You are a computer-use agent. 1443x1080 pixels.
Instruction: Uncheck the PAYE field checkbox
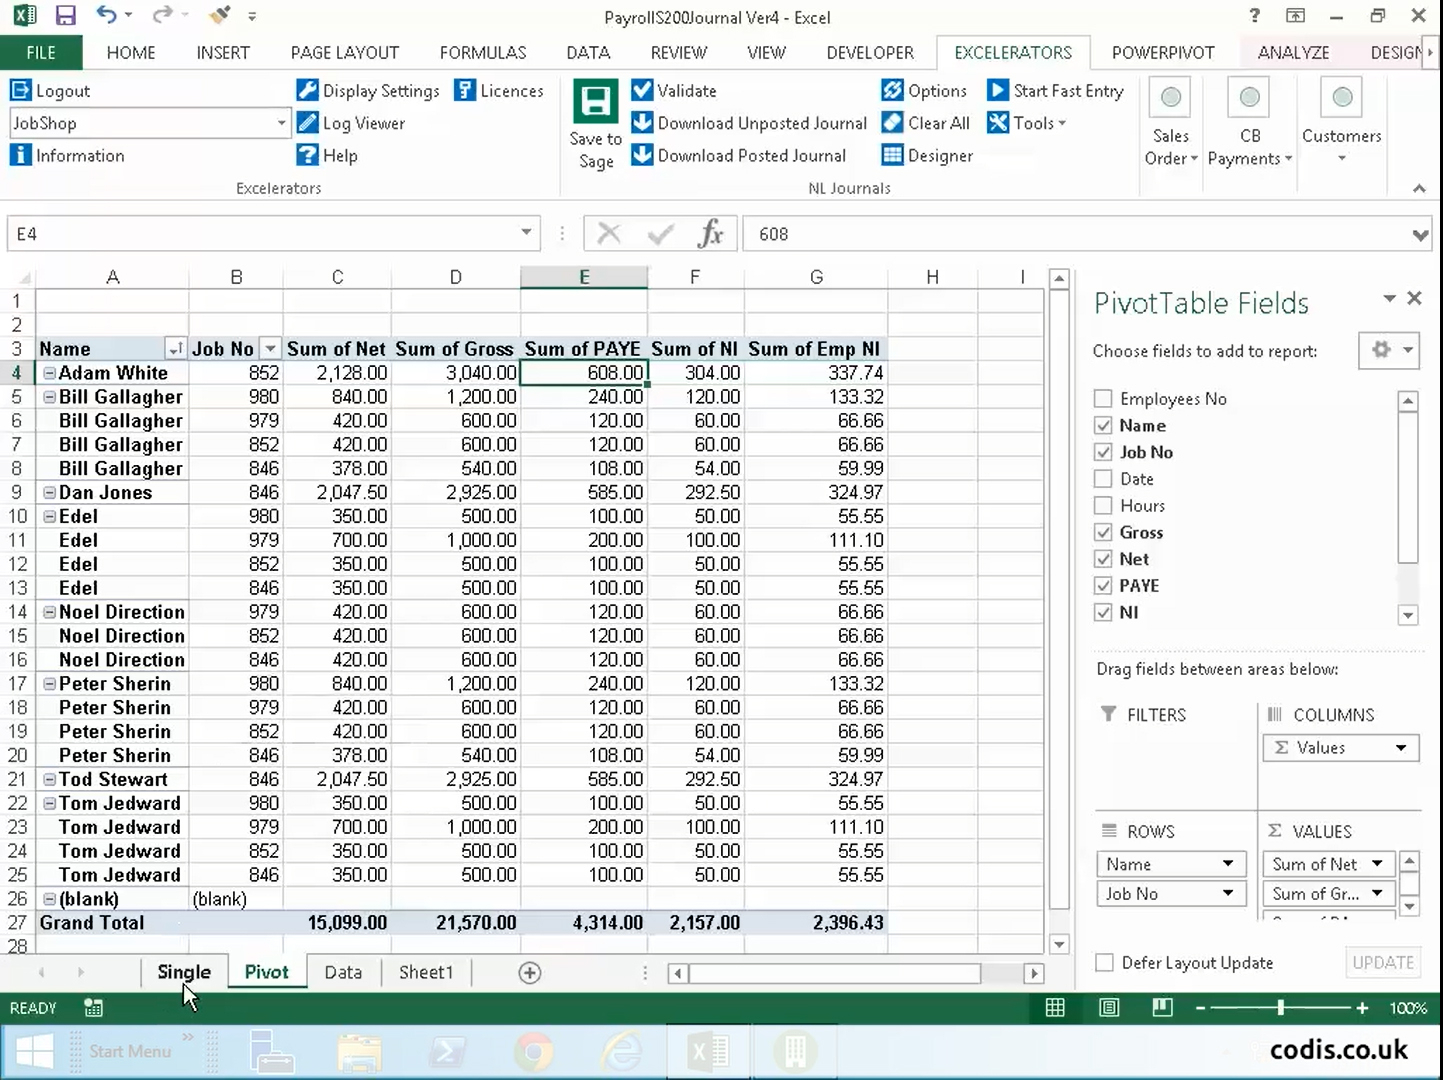tap(1103, 586)
